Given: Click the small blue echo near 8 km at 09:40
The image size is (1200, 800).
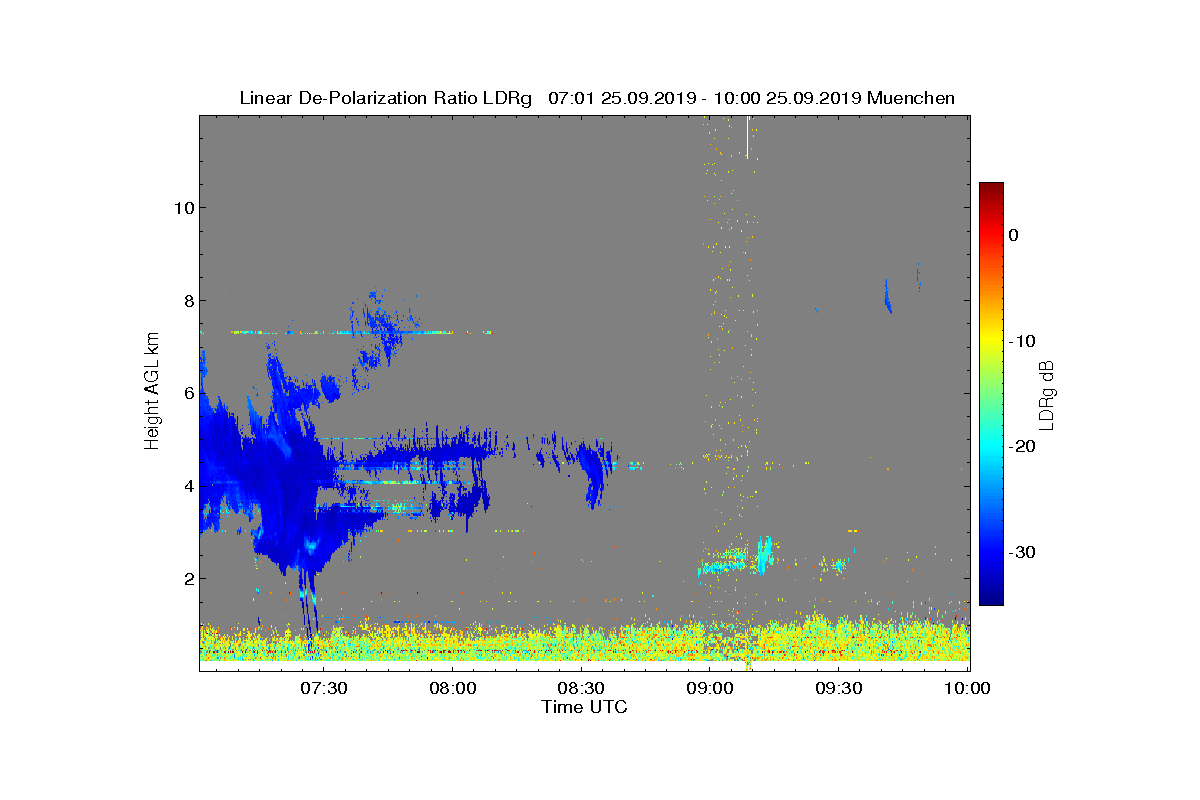Looking at the screenshot, I should (x=888, y=296).
